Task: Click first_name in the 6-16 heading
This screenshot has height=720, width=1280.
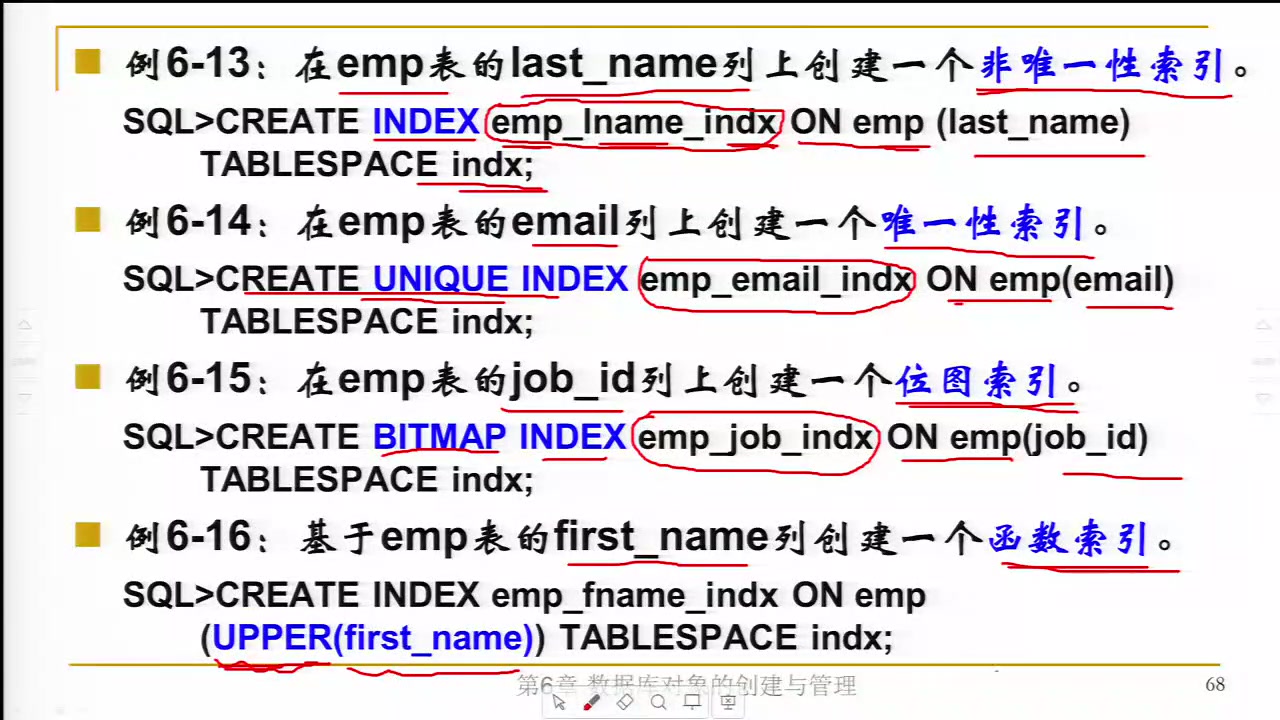Action: pos(661,538)
